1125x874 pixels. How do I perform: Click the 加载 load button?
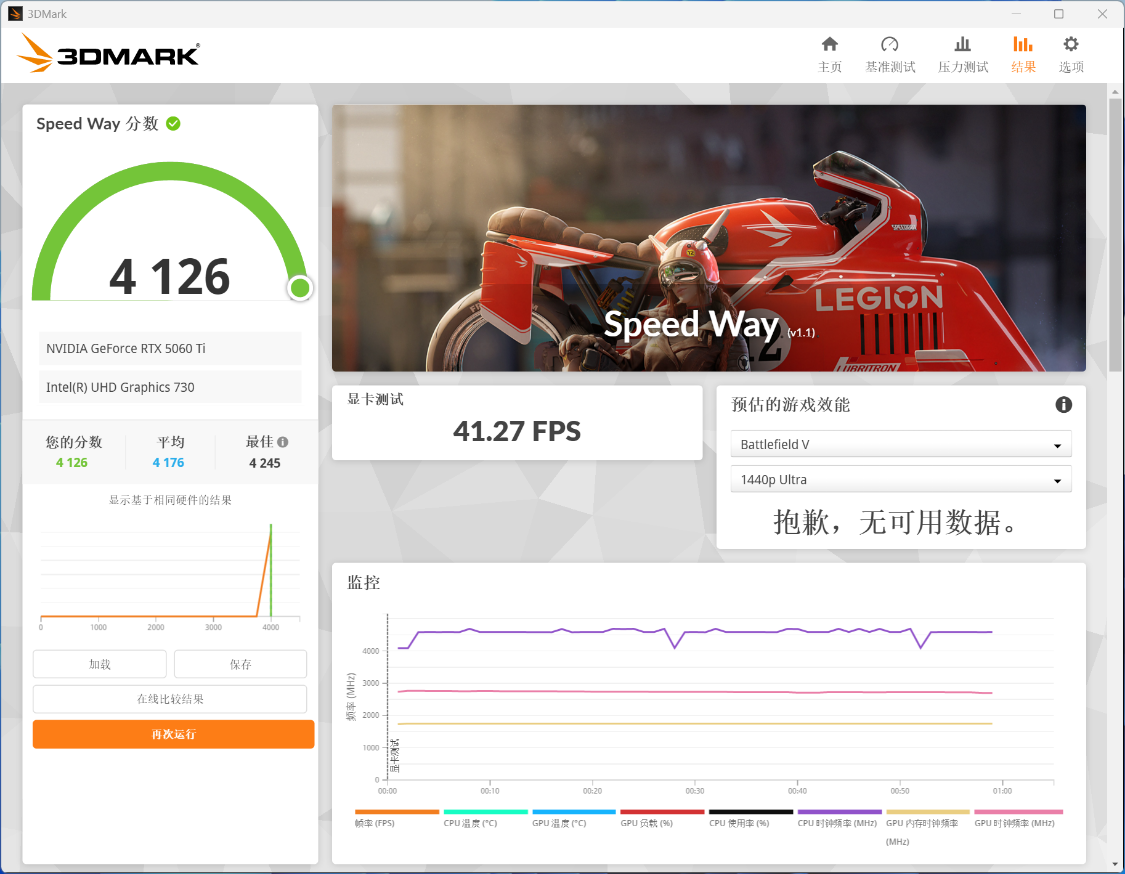pos(100,664)
